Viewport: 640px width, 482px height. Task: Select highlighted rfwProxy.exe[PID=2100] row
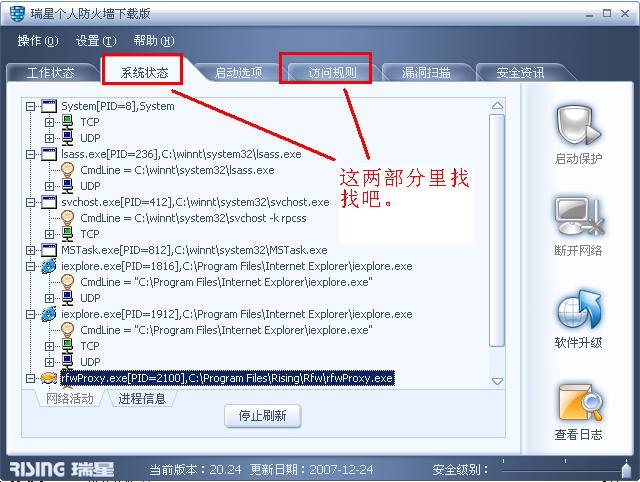(x=227, y=378)
